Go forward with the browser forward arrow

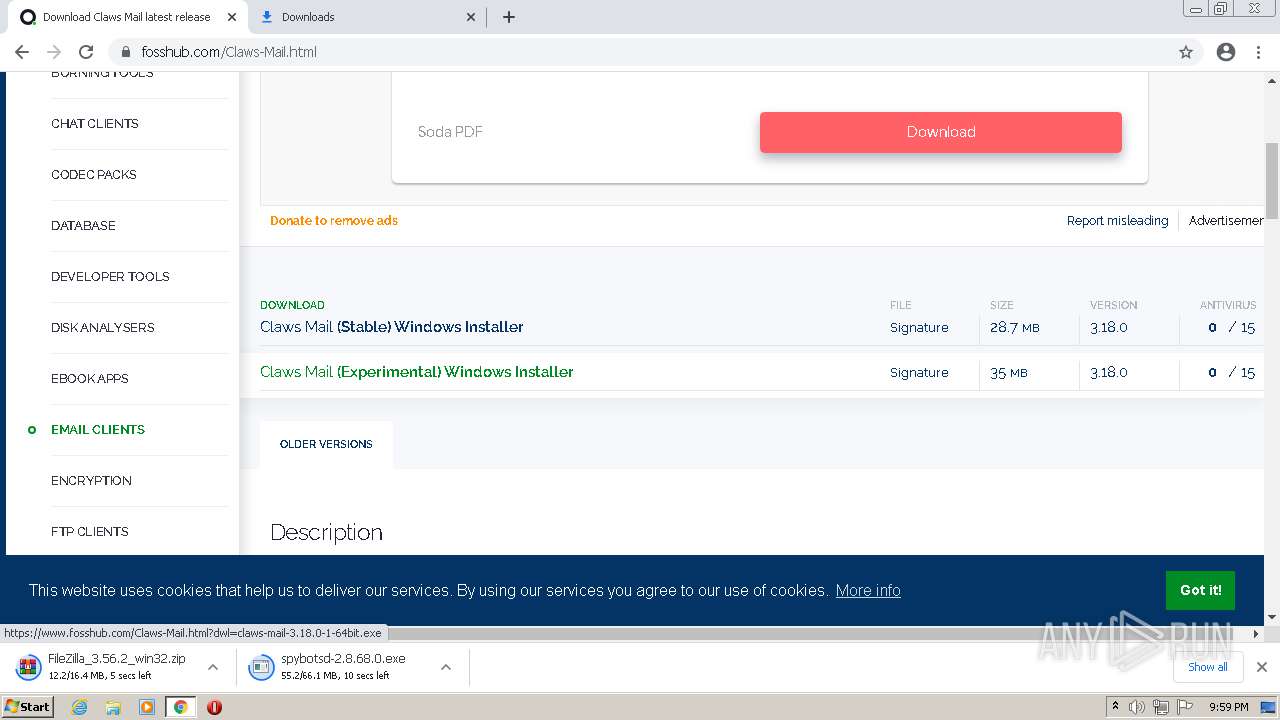click(54, 52)
